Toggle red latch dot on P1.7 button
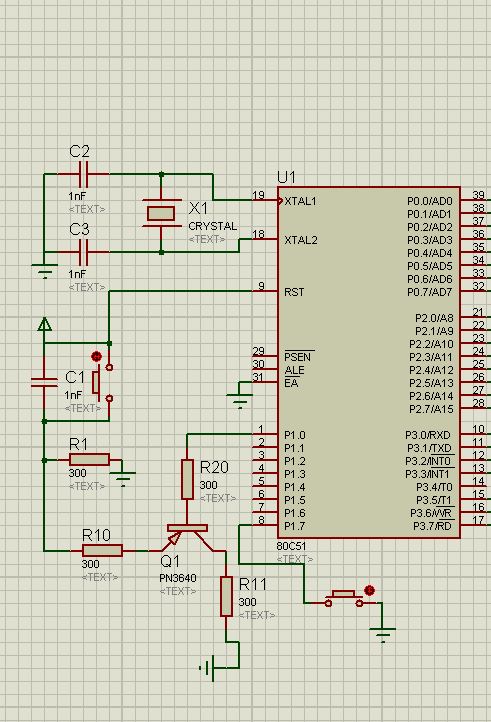Screen dimensions: 491x722 [369, 590]
